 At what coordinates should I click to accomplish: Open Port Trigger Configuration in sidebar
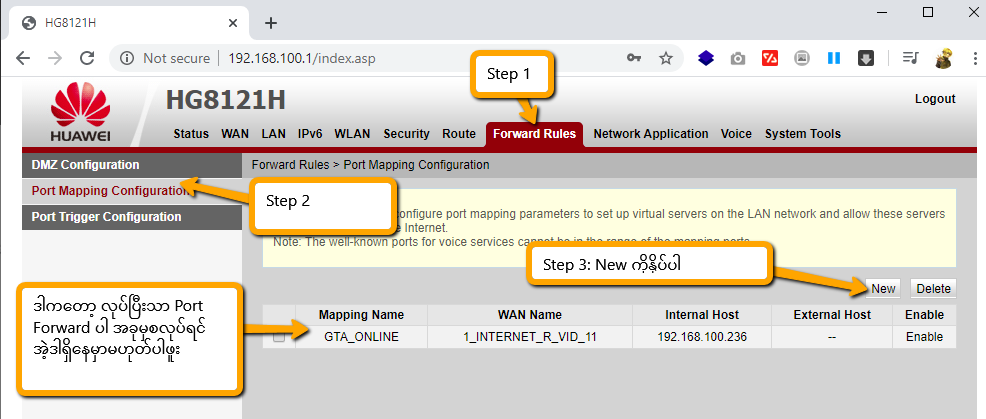point(132,217)
